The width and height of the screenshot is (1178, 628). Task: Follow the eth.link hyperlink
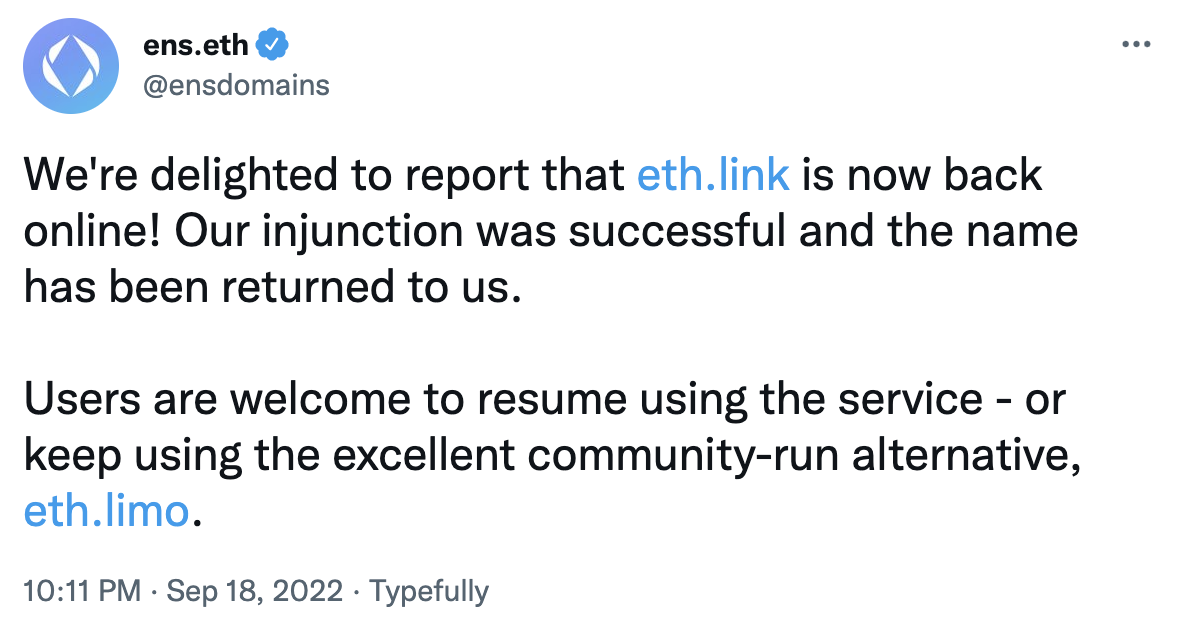pyautogui.click(x=713, y=175)
